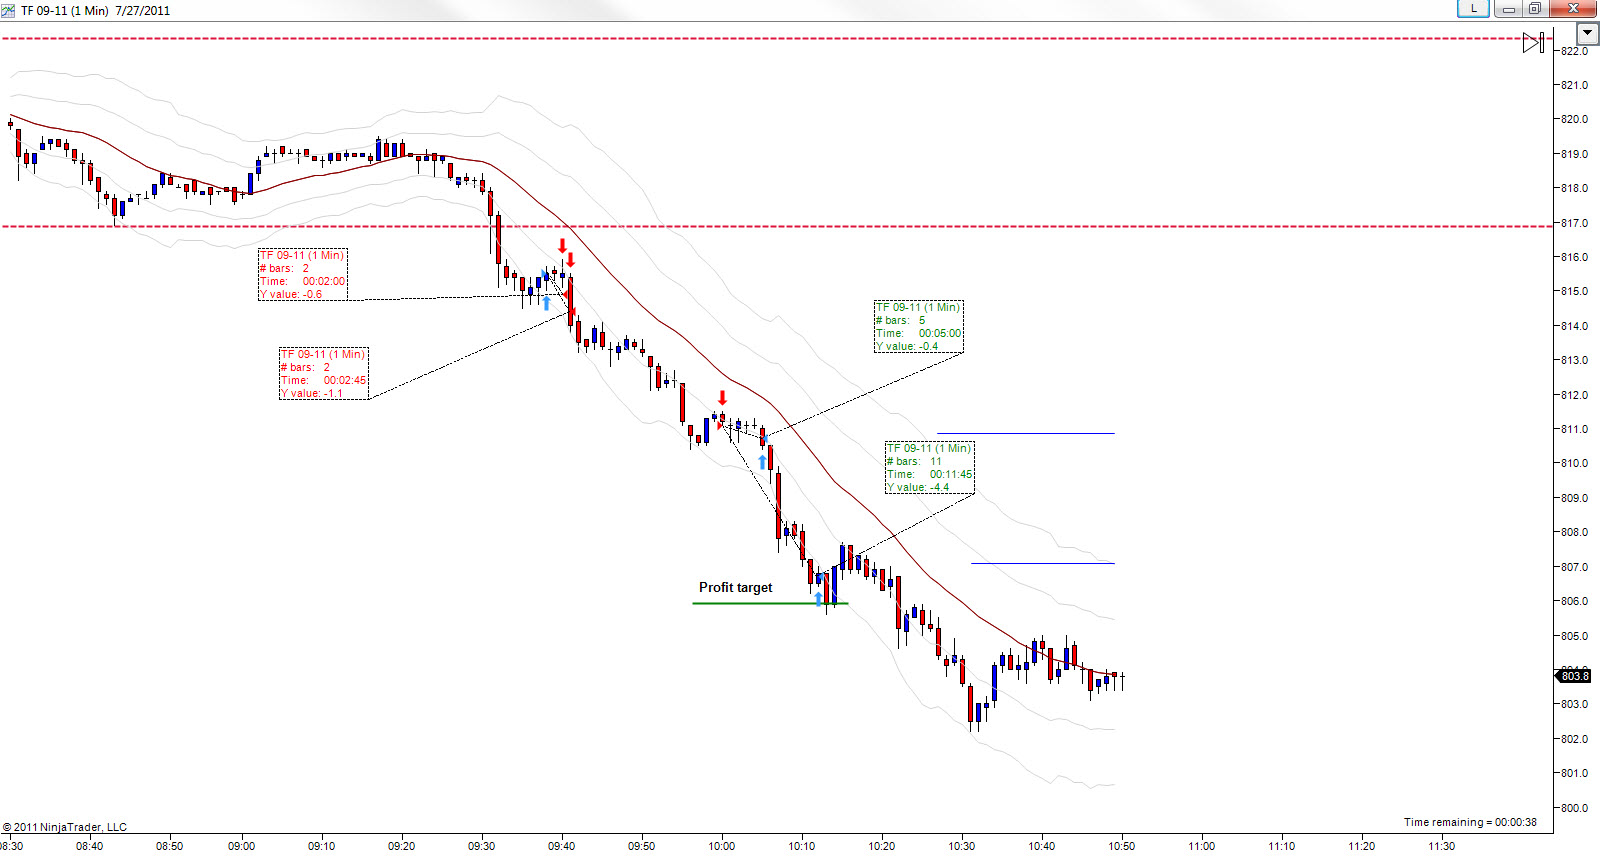Click the 800.0 price axis label
The height and width of the screenshot is (860, 1600).
click(x=1575, y=808)
